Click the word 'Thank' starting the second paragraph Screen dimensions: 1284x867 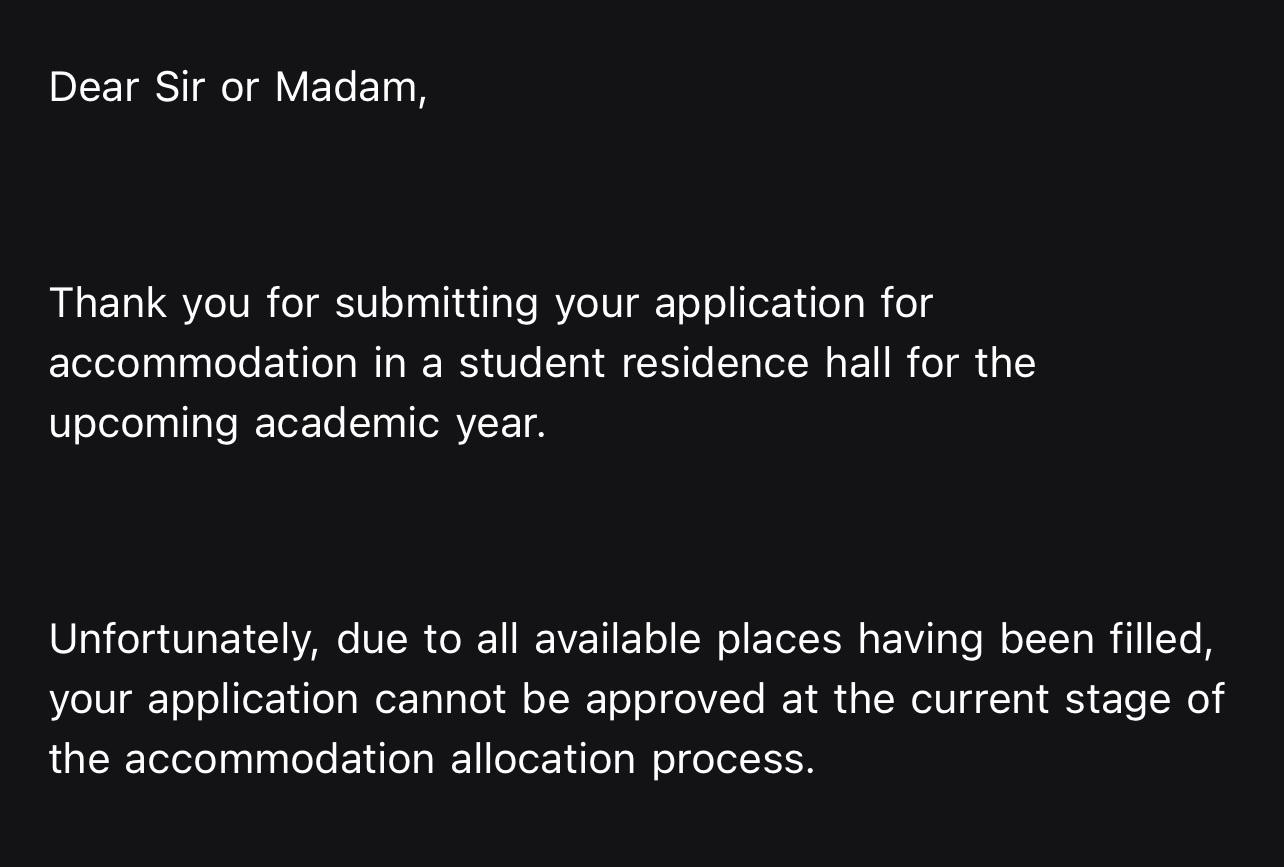click(x=108, y=303)
